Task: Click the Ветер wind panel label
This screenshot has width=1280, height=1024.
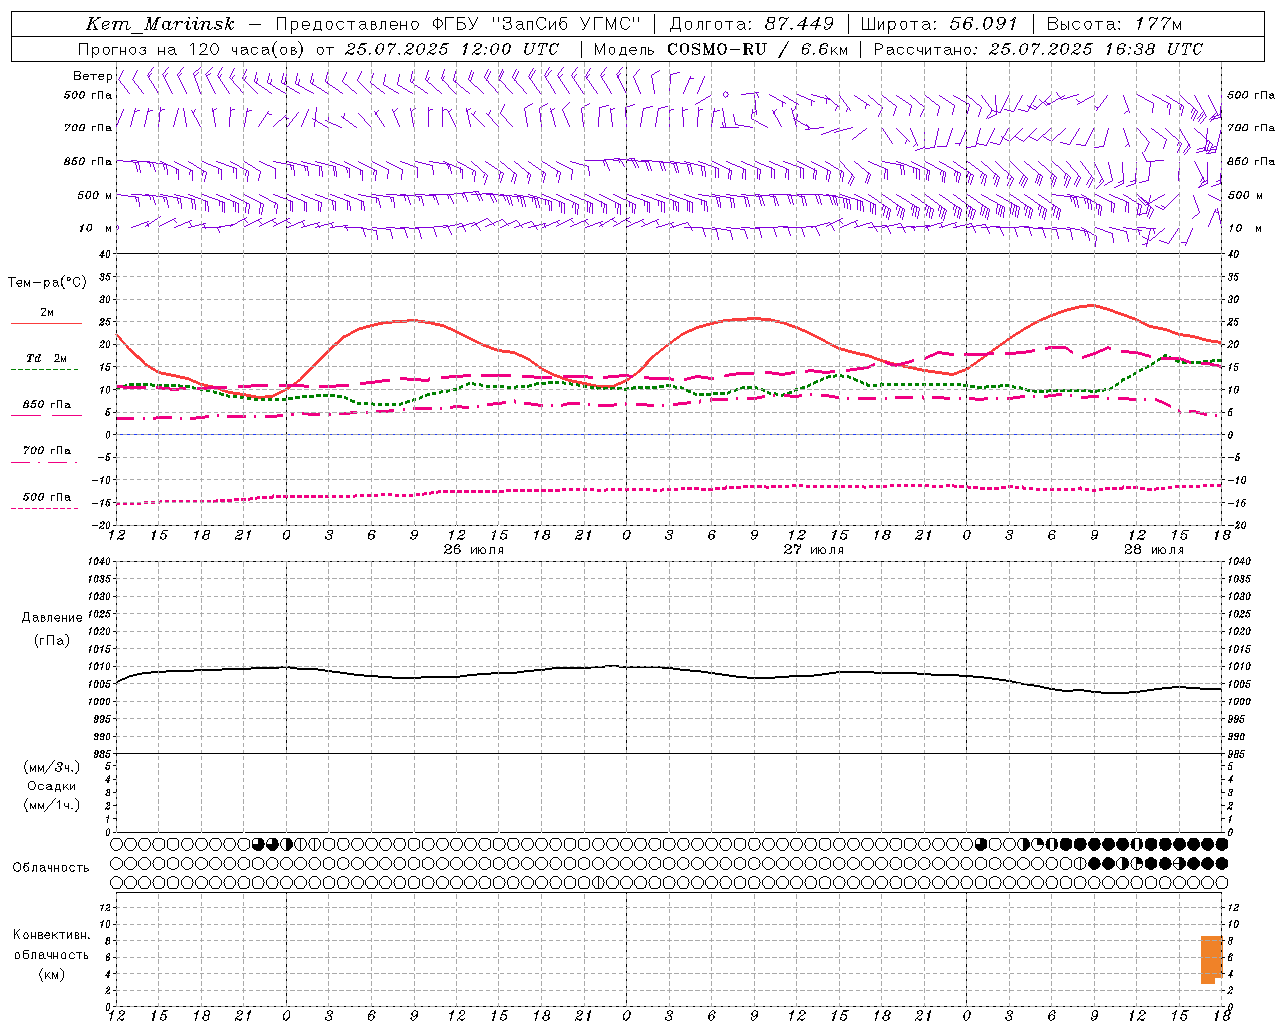Action: click(x=92, y=76)
